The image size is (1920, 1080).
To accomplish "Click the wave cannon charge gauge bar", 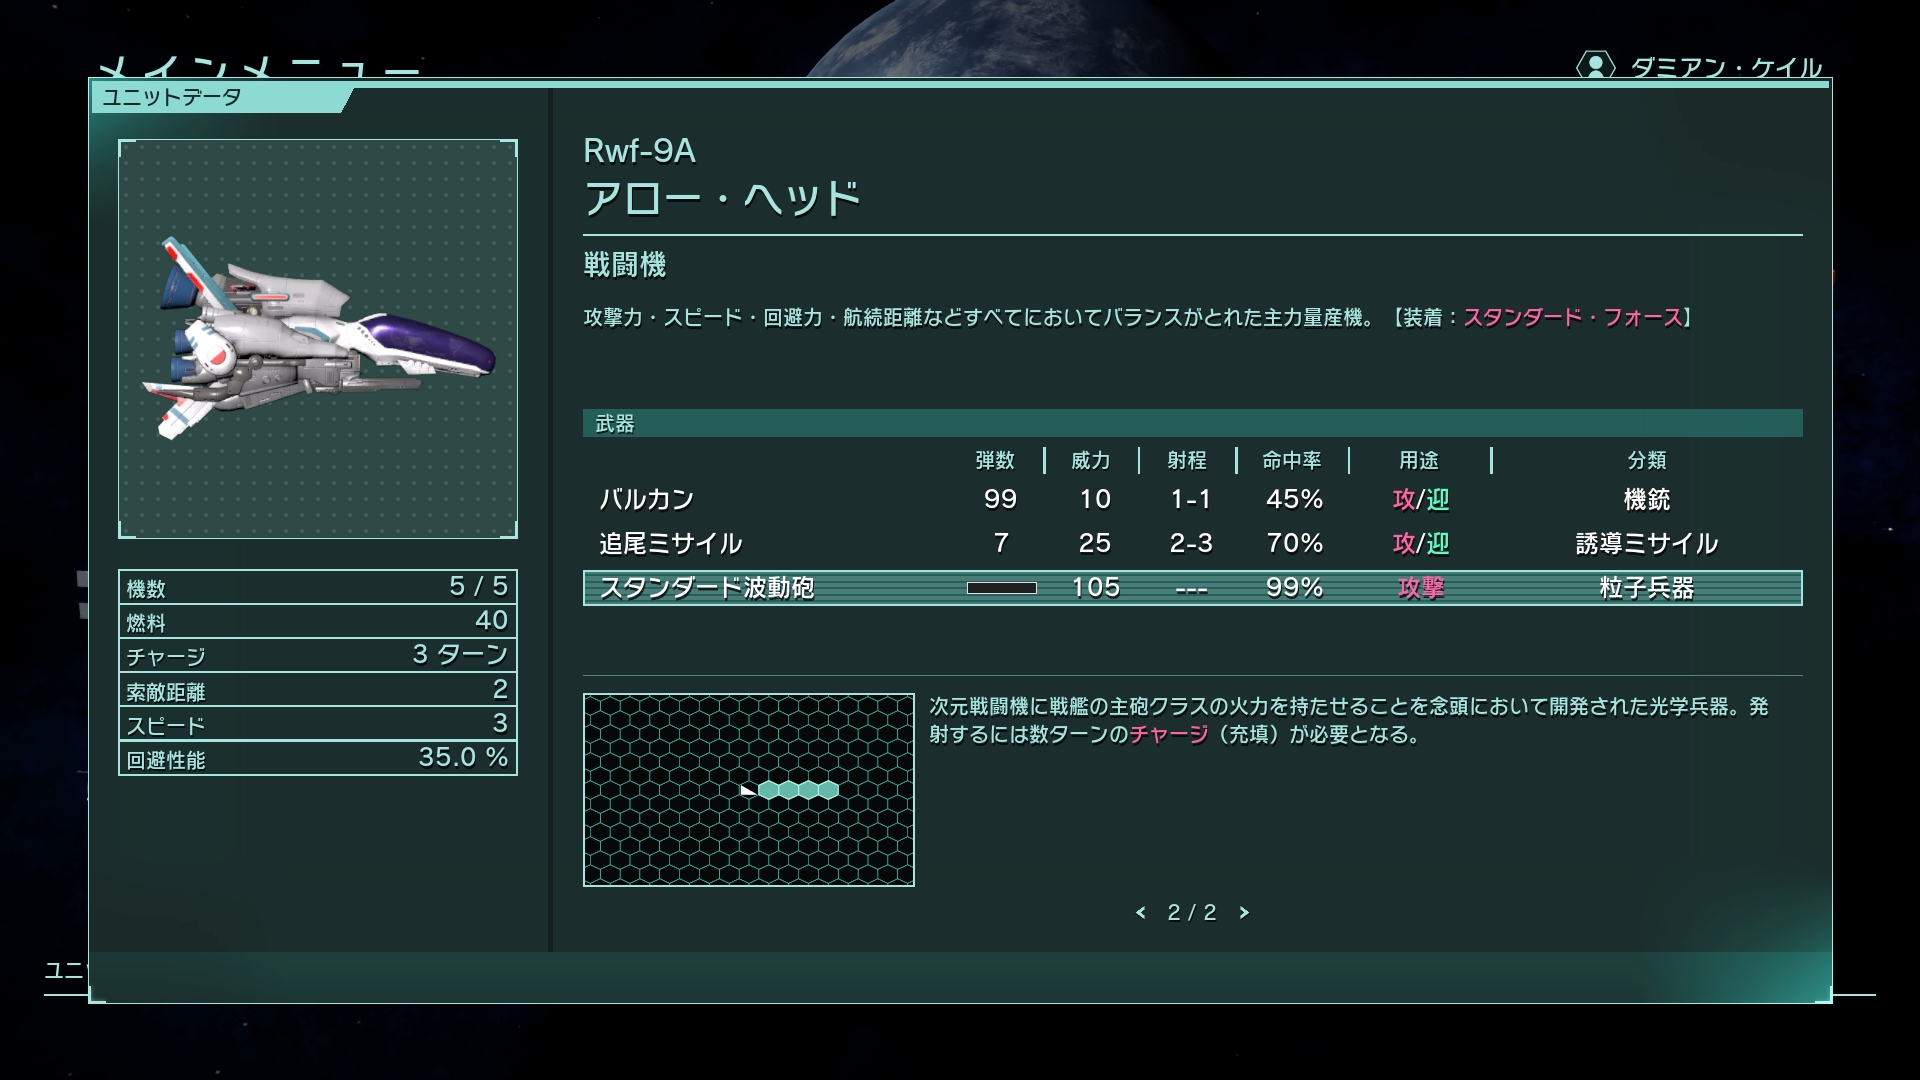I will (1001, 588).
